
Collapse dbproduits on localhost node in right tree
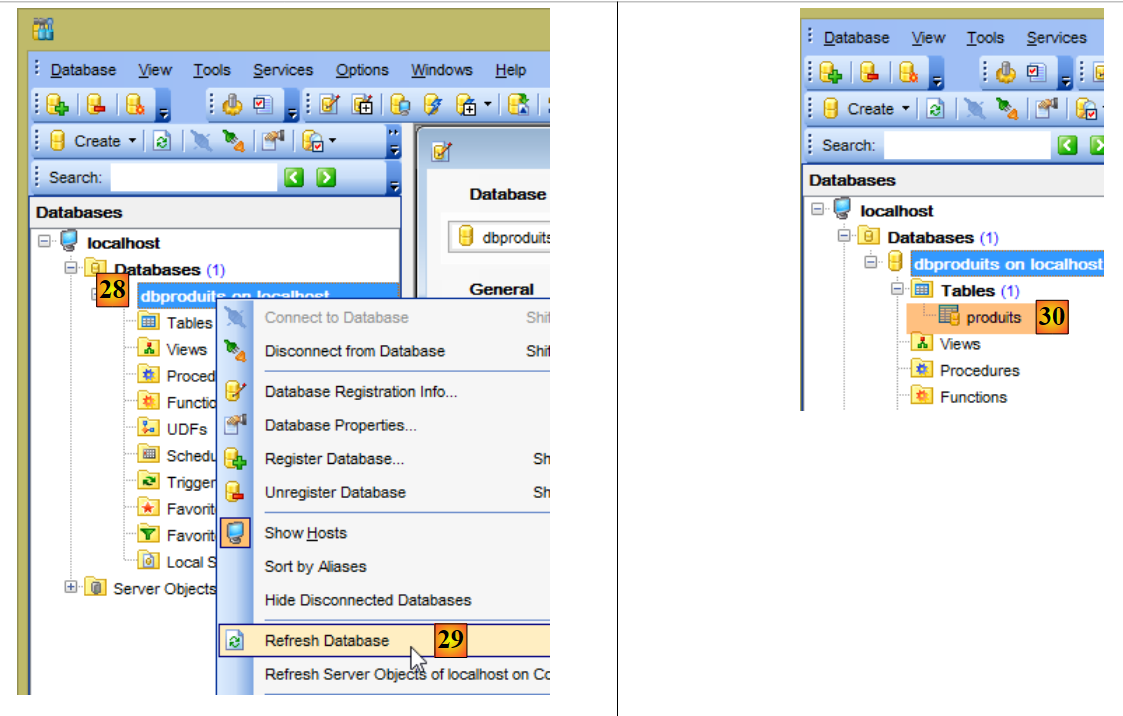871,263
